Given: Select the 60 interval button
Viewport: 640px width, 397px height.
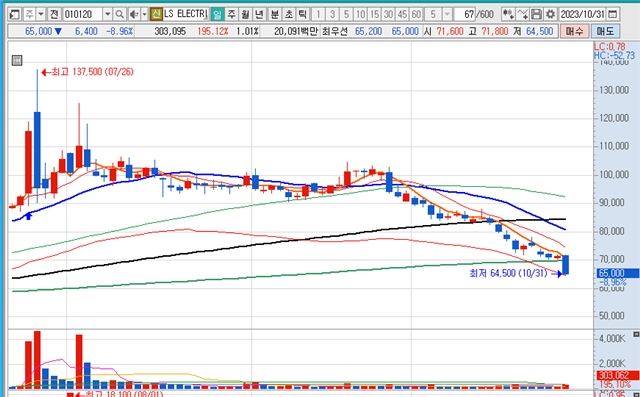Looking at the screenshot, I should tap(416, 15).
